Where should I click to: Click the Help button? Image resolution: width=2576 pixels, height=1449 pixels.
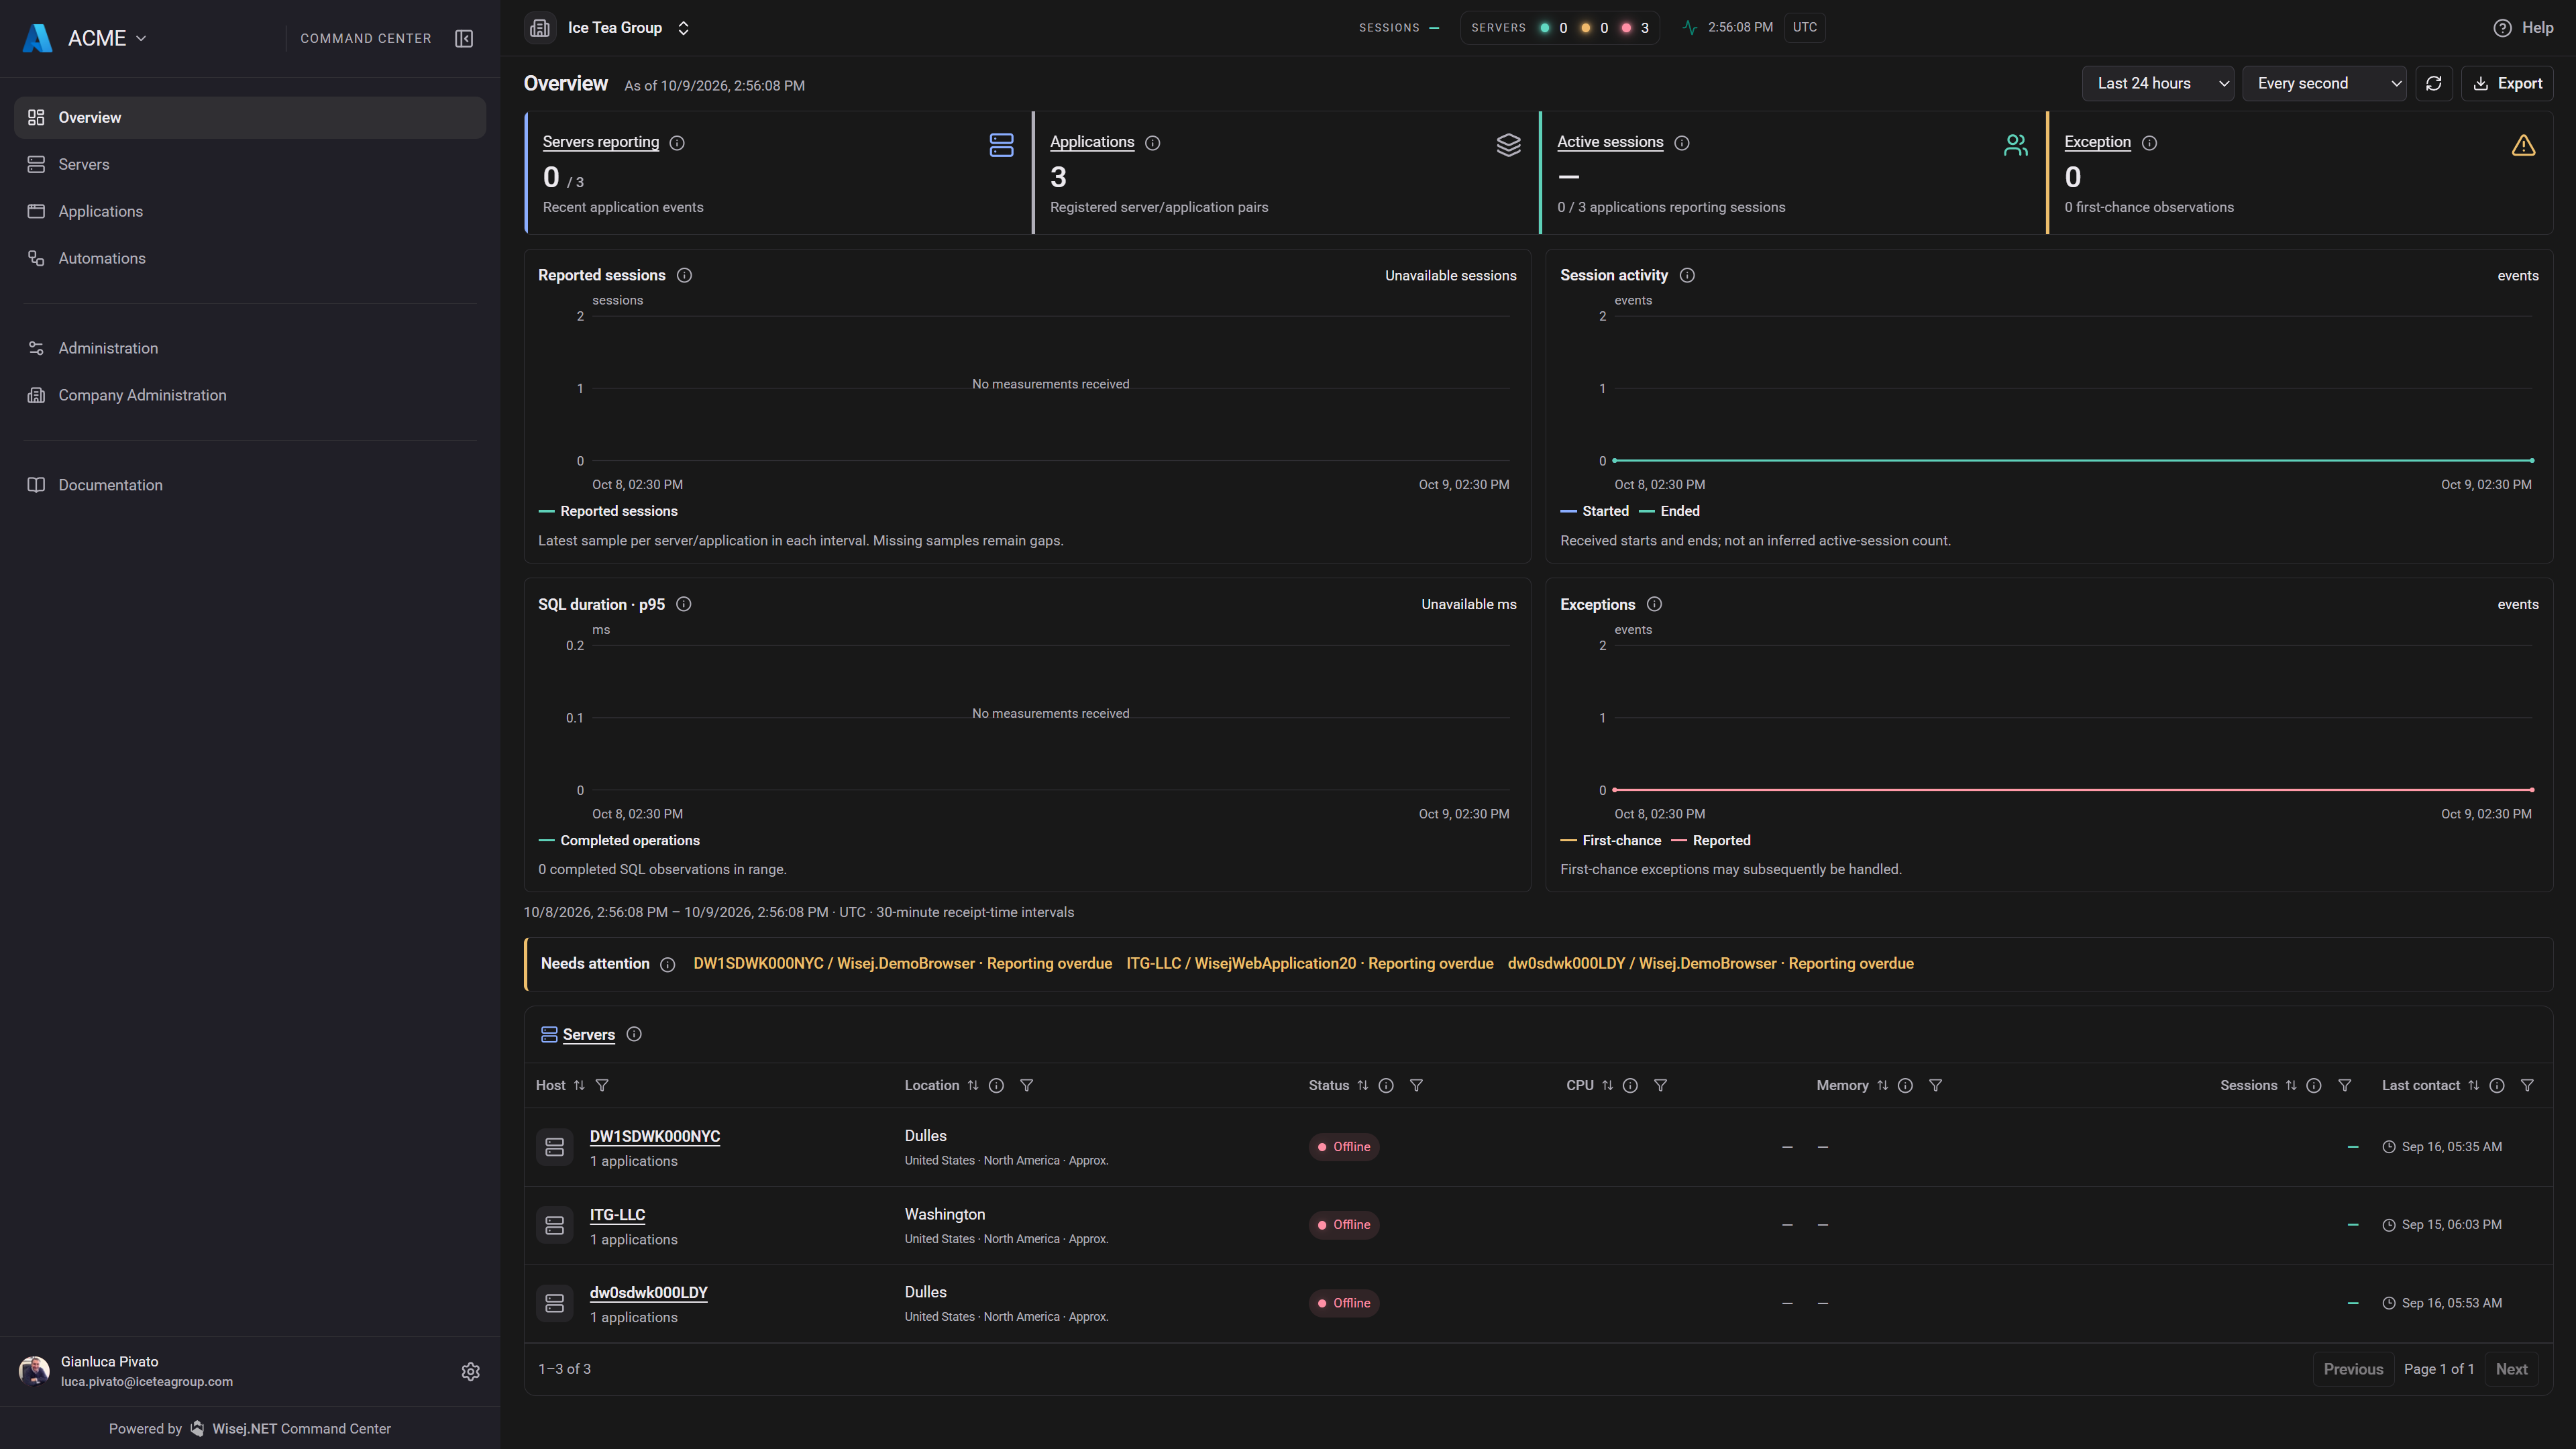pos(2523,28)
